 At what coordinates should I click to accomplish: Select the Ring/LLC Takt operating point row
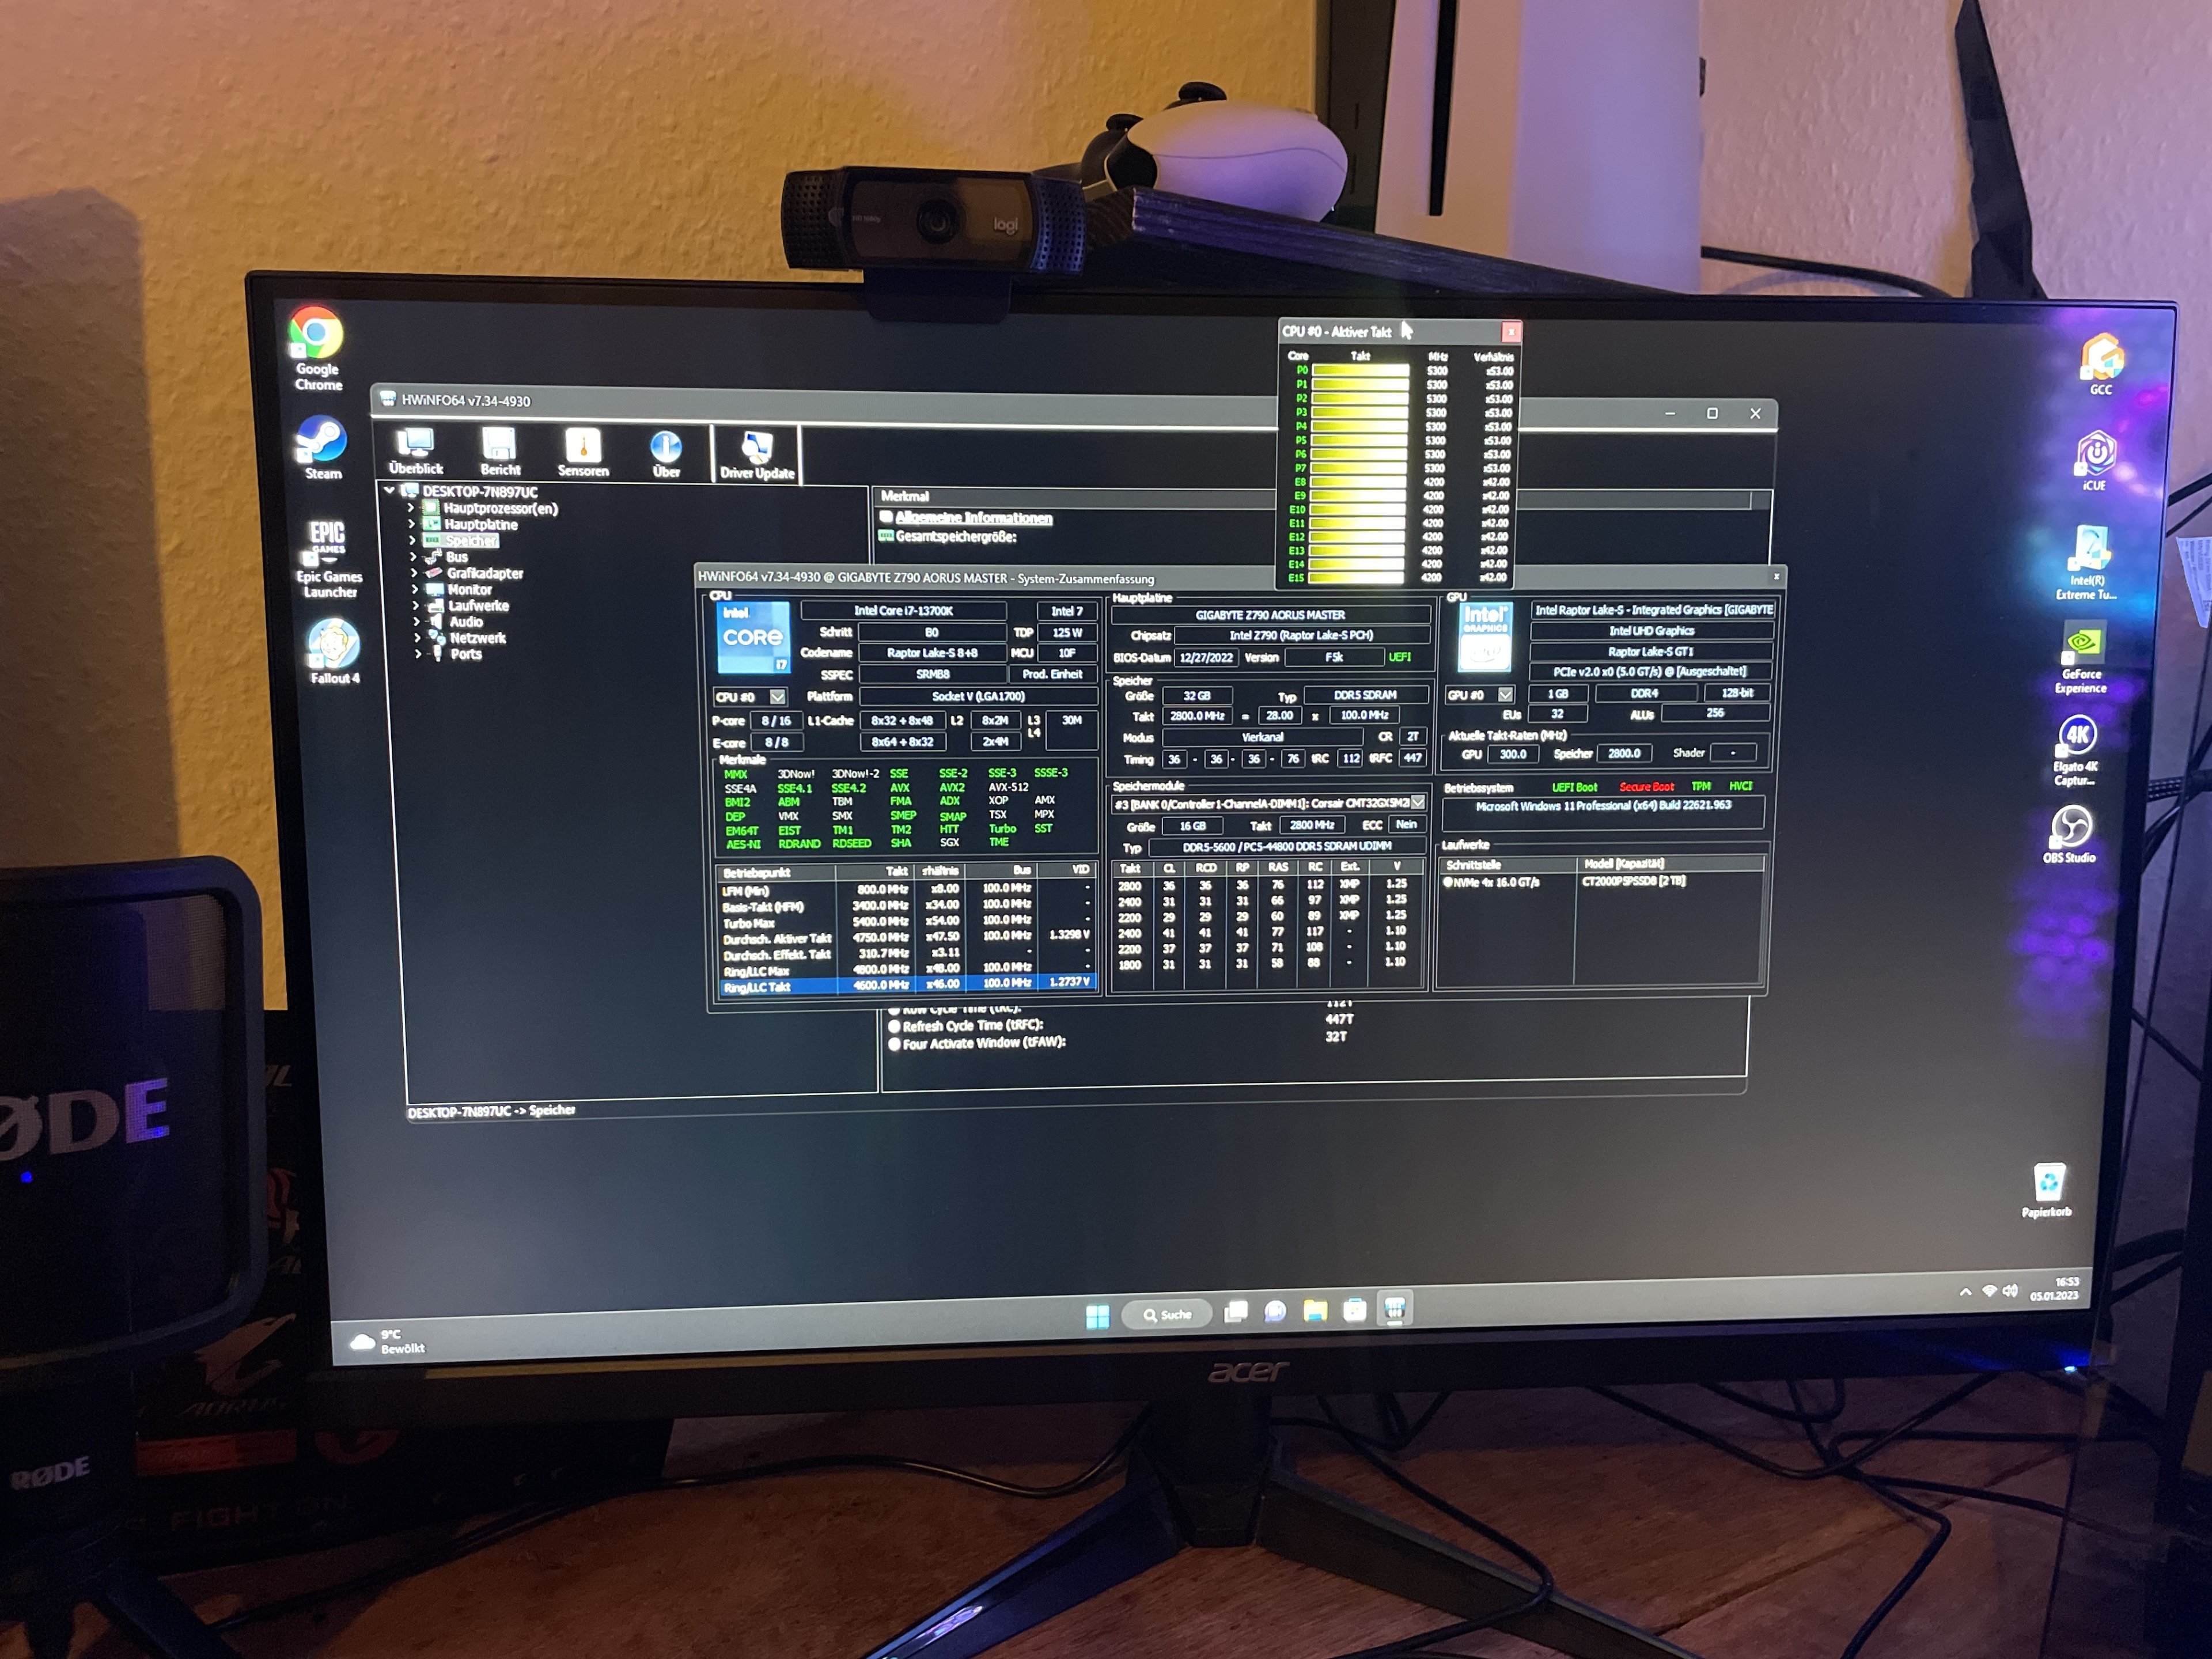click(757, 987)
